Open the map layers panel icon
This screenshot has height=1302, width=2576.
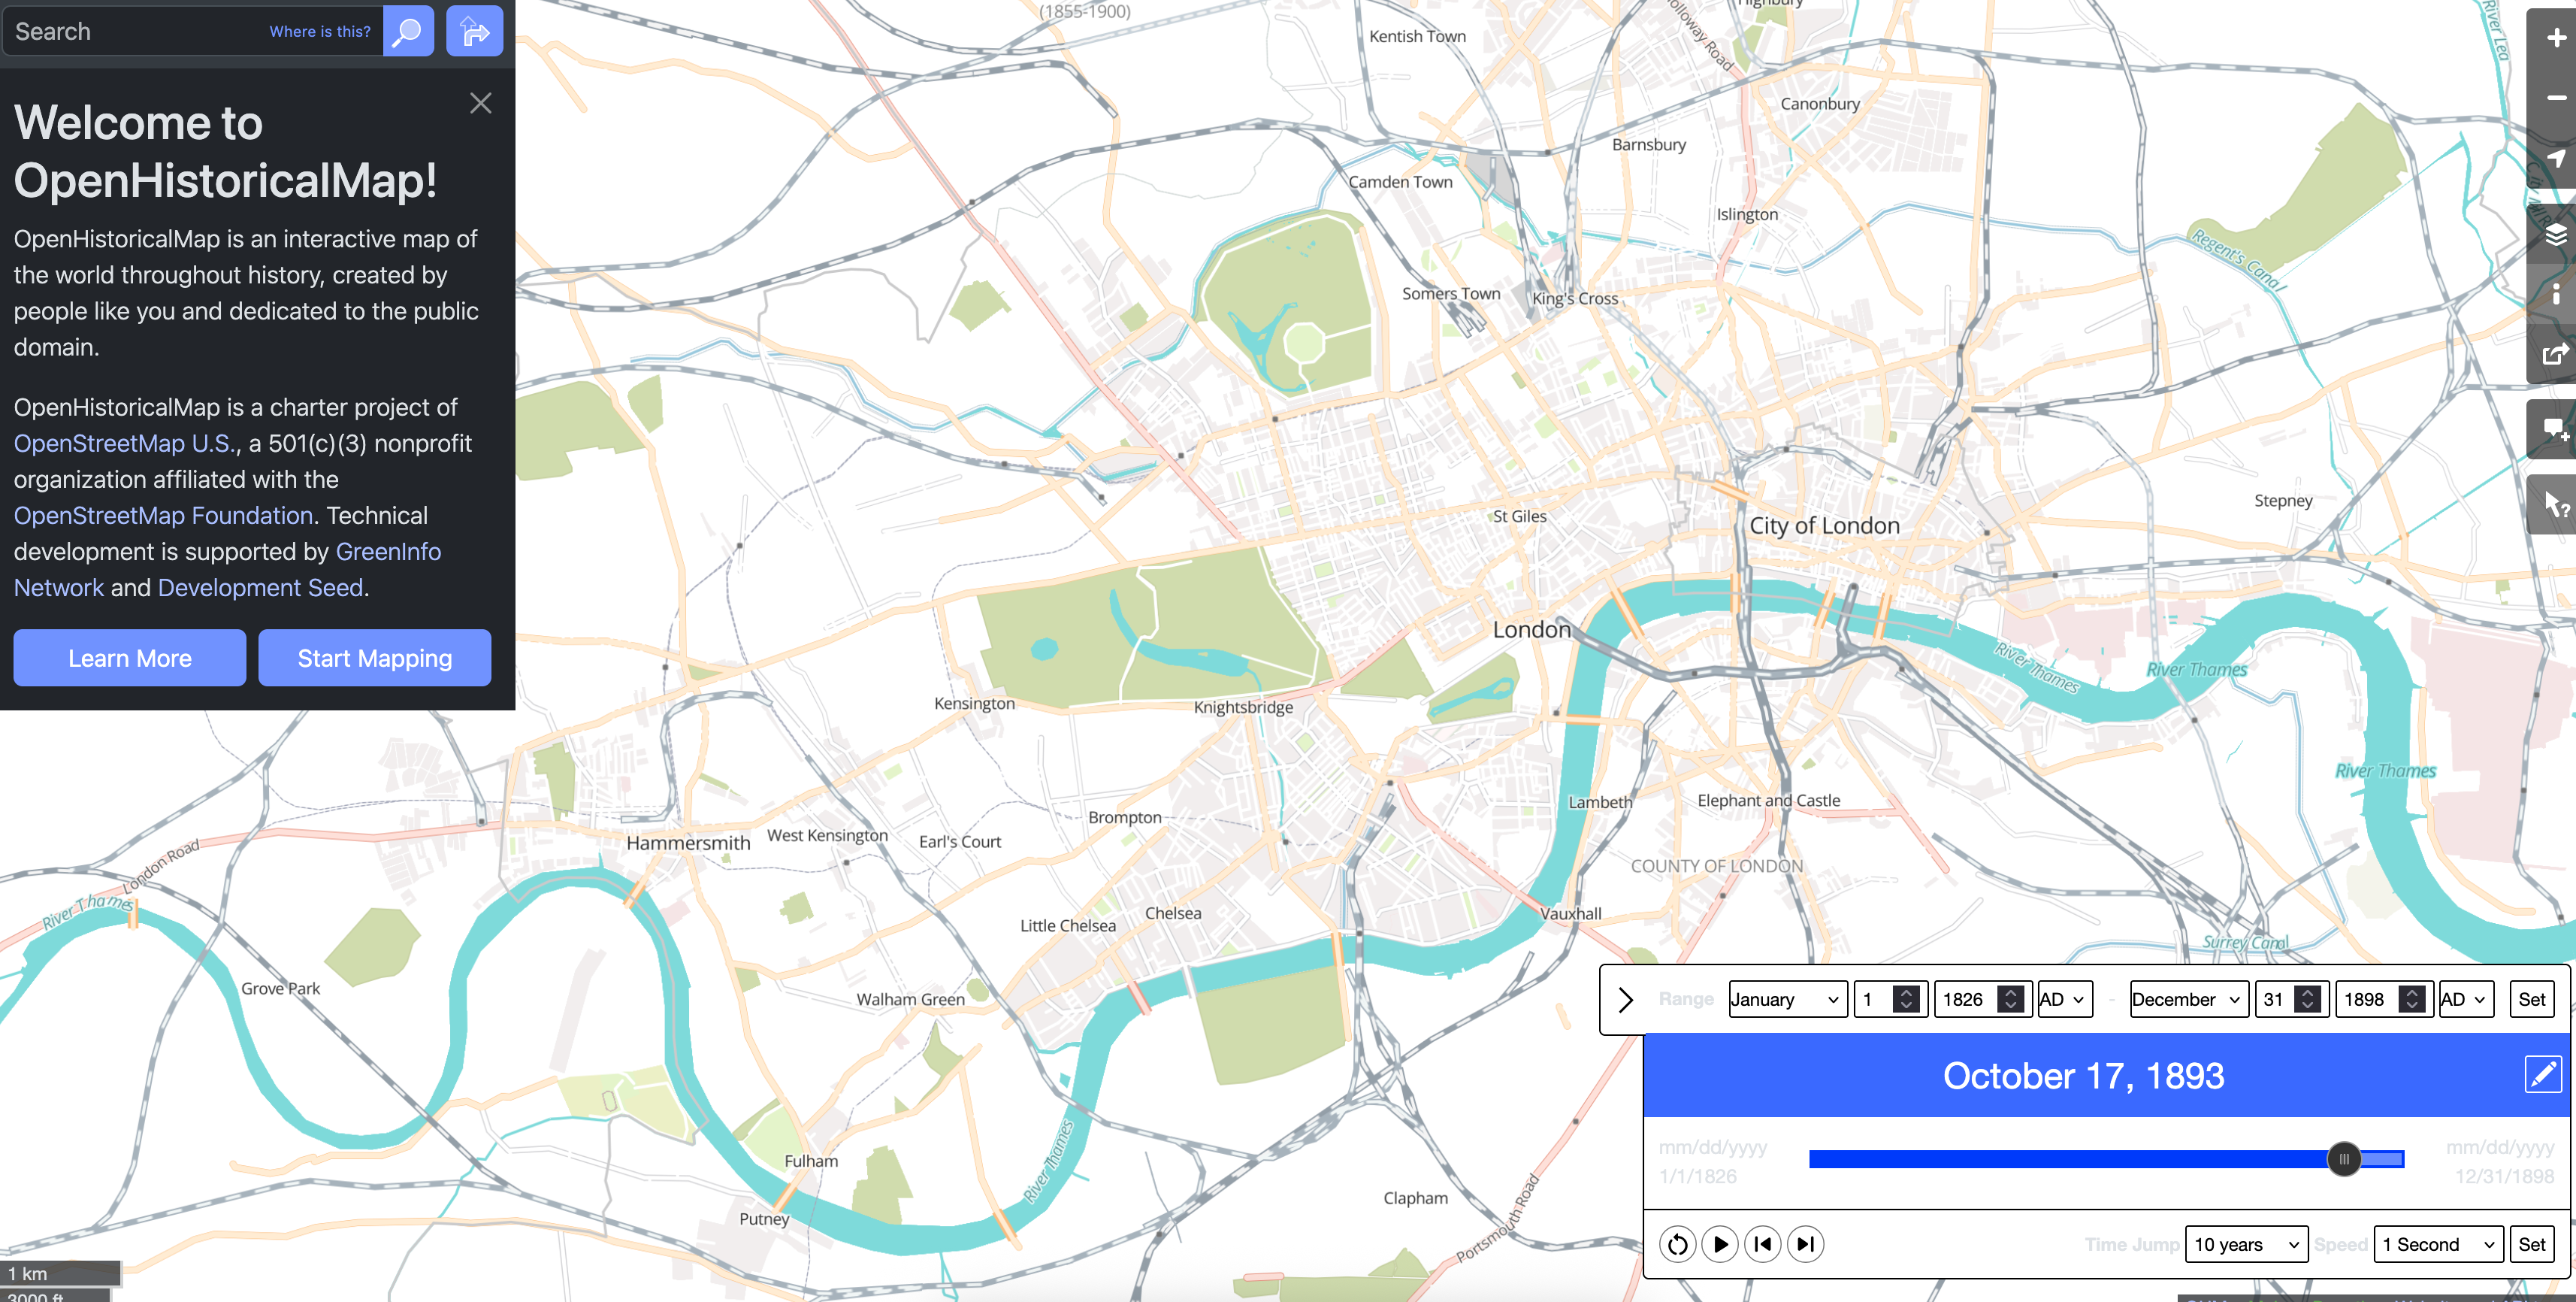tap(2555, 235)
